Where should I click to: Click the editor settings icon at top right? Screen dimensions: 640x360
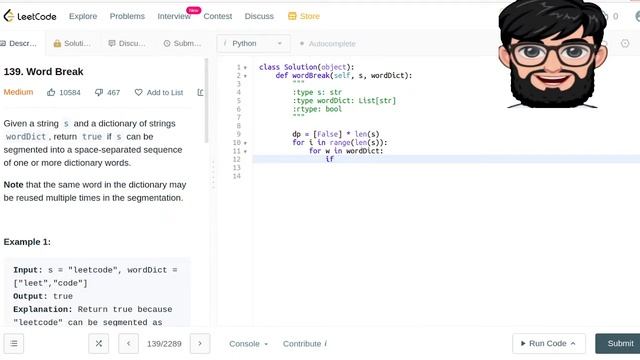[x=625, y=43]
